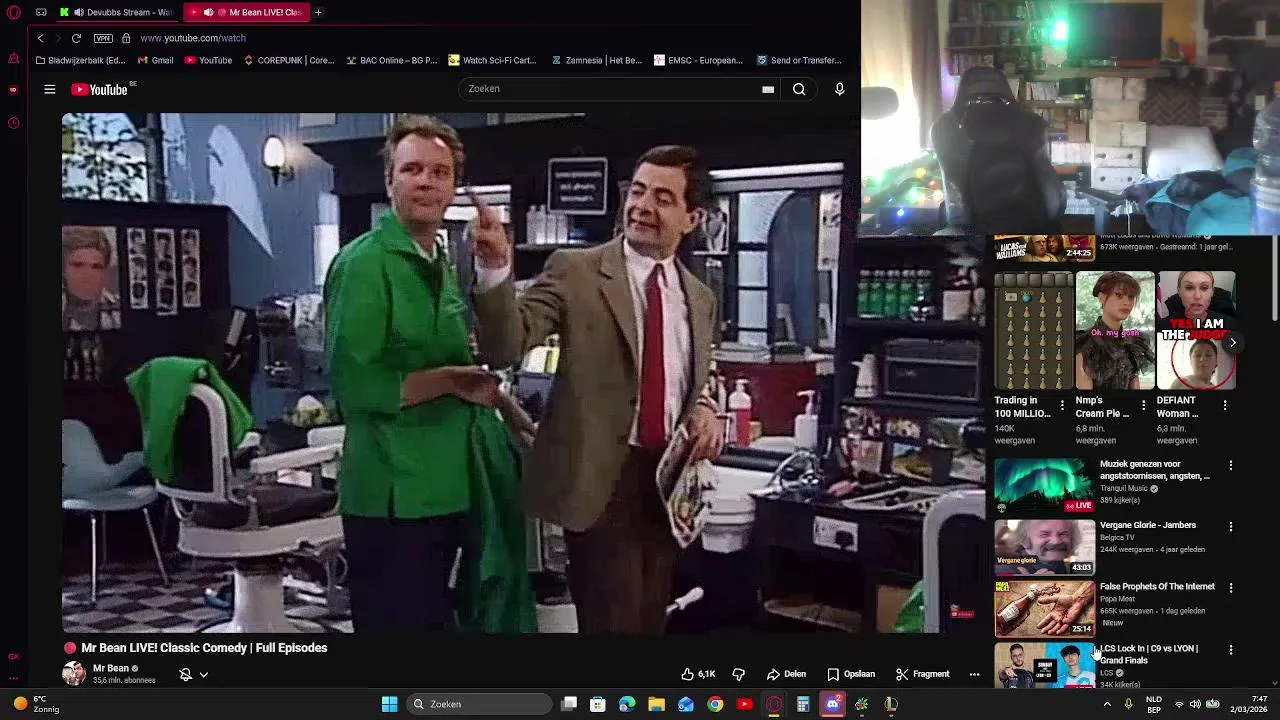This screenshot has width=1280, height=720.
Task: Open File Explorer from taskbar
Action: [656, 704]
